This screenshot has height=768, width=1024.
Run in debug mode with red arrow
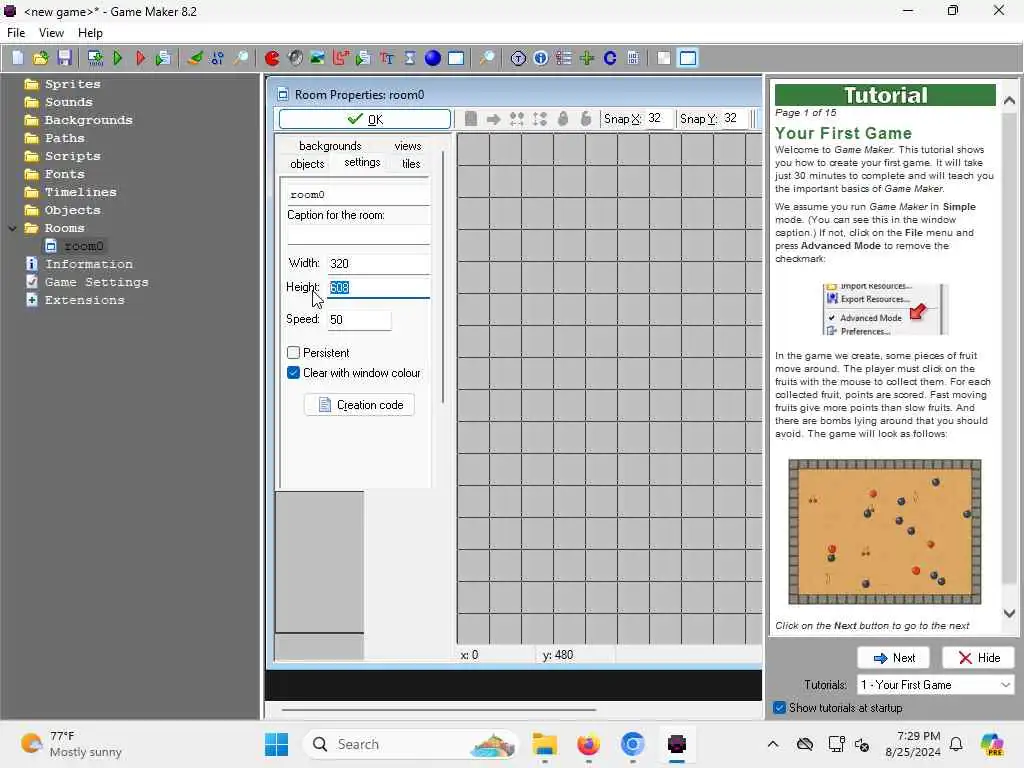(x=140, y=58)
